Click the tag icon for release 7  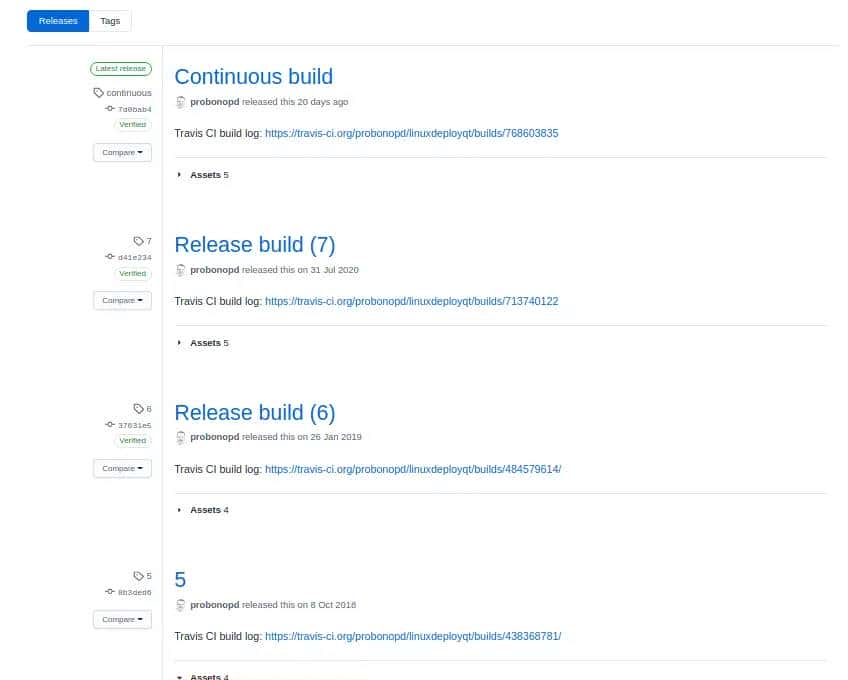tap(138, 241)
